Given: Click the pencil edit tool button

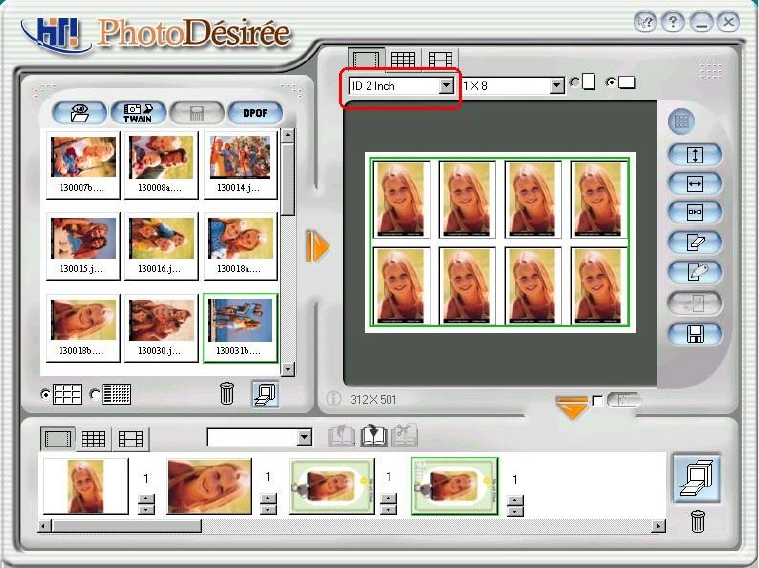Looking at the screenshot, I should tap(695, 272).
